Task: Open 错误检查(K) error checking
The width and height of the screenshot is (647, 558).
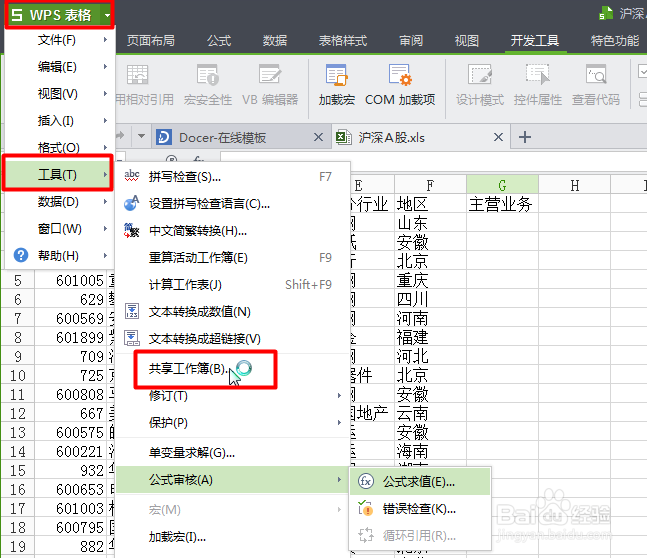Action: (x=420, y=509)
